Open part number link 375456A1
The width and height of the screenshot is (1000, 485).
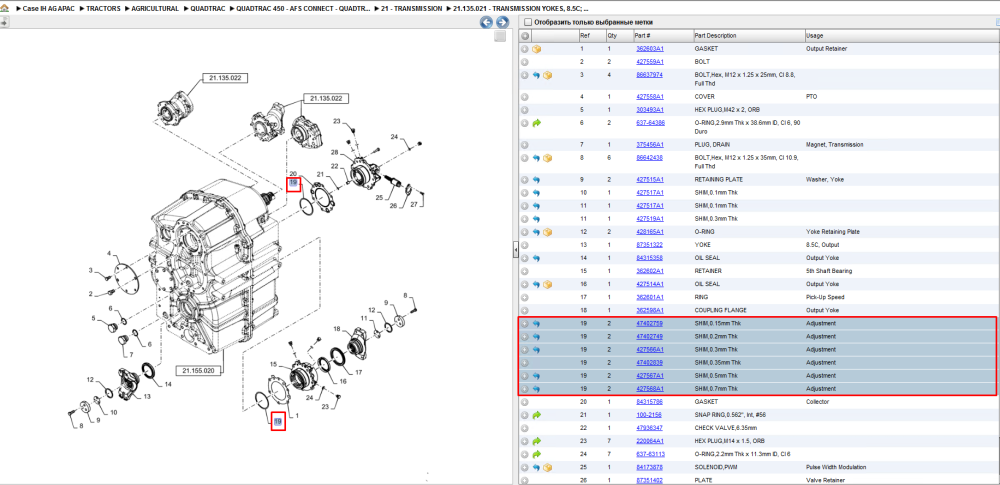(x=650, y=145)
